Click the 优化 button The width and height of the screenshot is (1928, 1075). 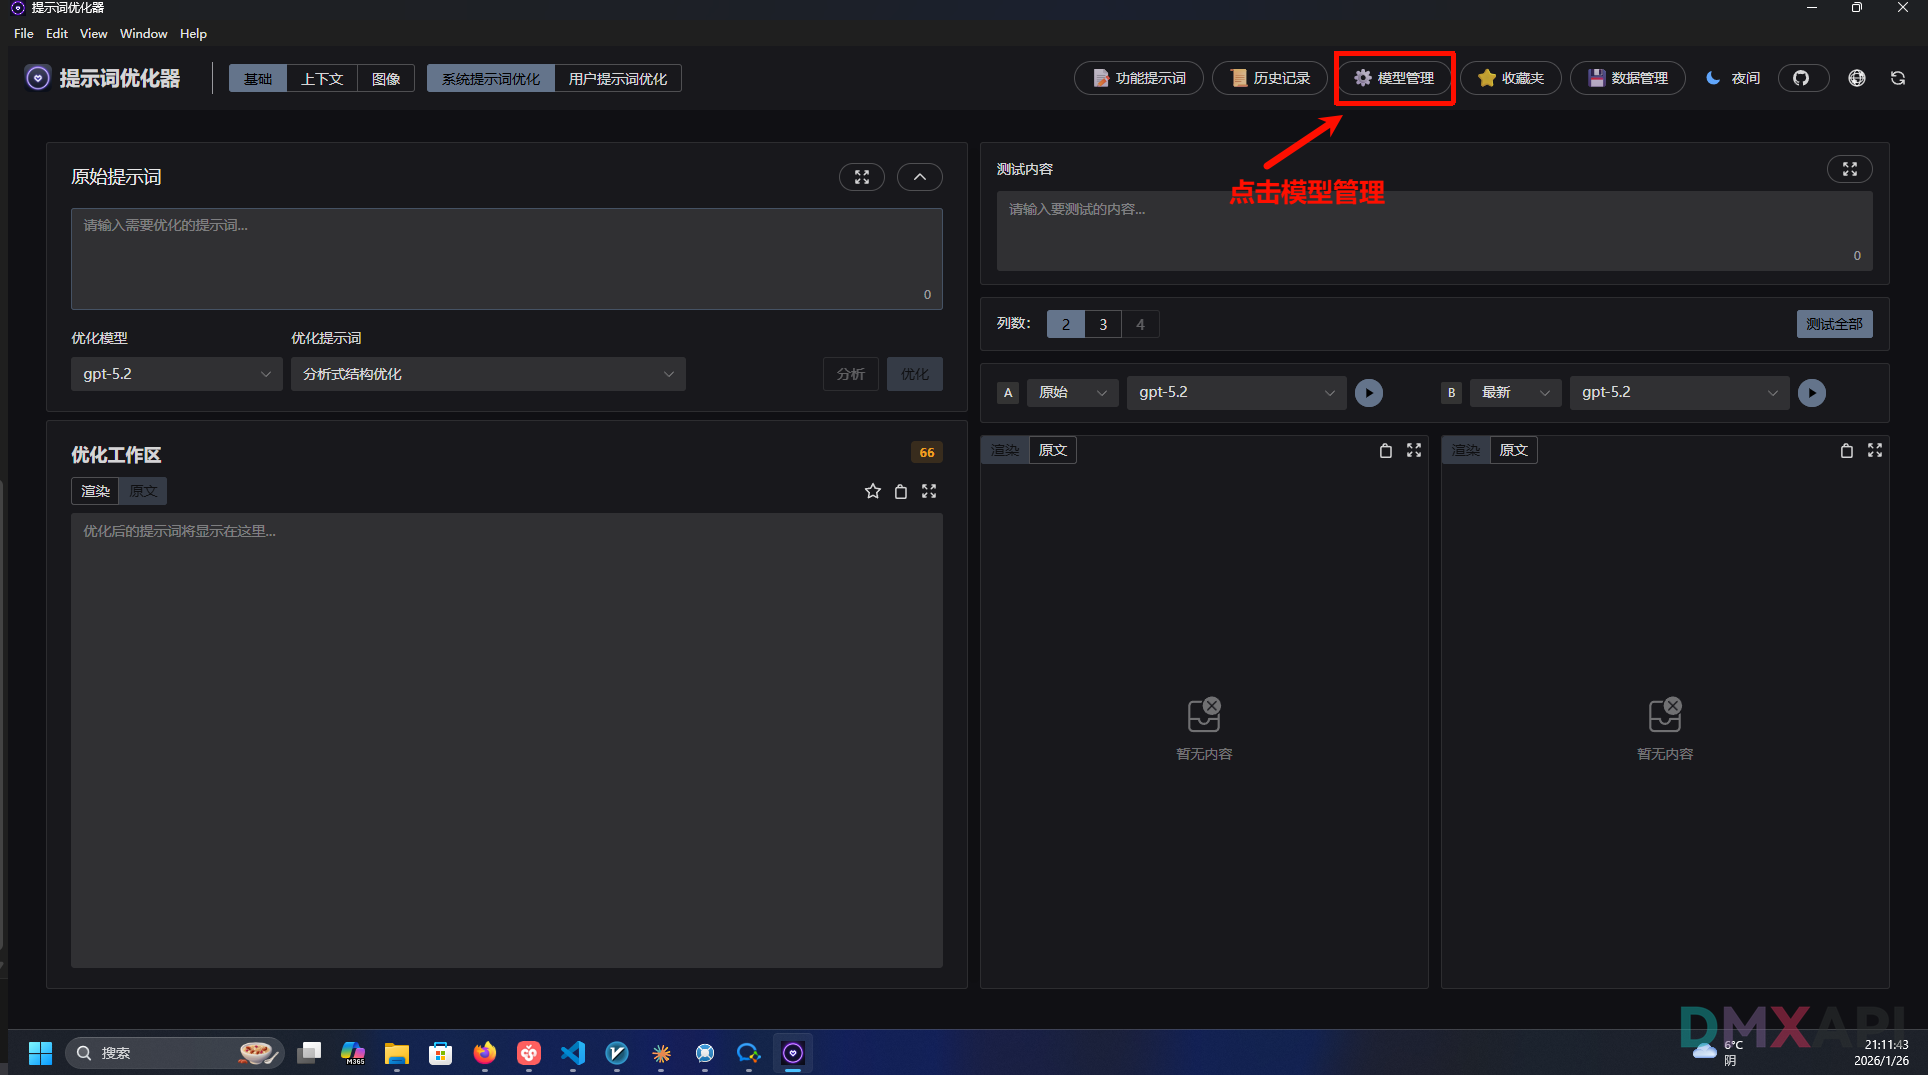(914, 373)
